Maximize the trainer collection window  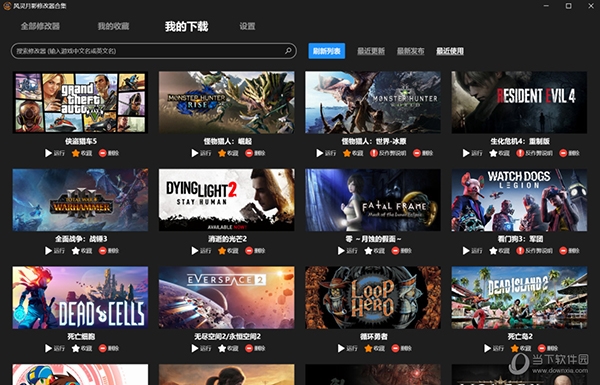(569, 6)
